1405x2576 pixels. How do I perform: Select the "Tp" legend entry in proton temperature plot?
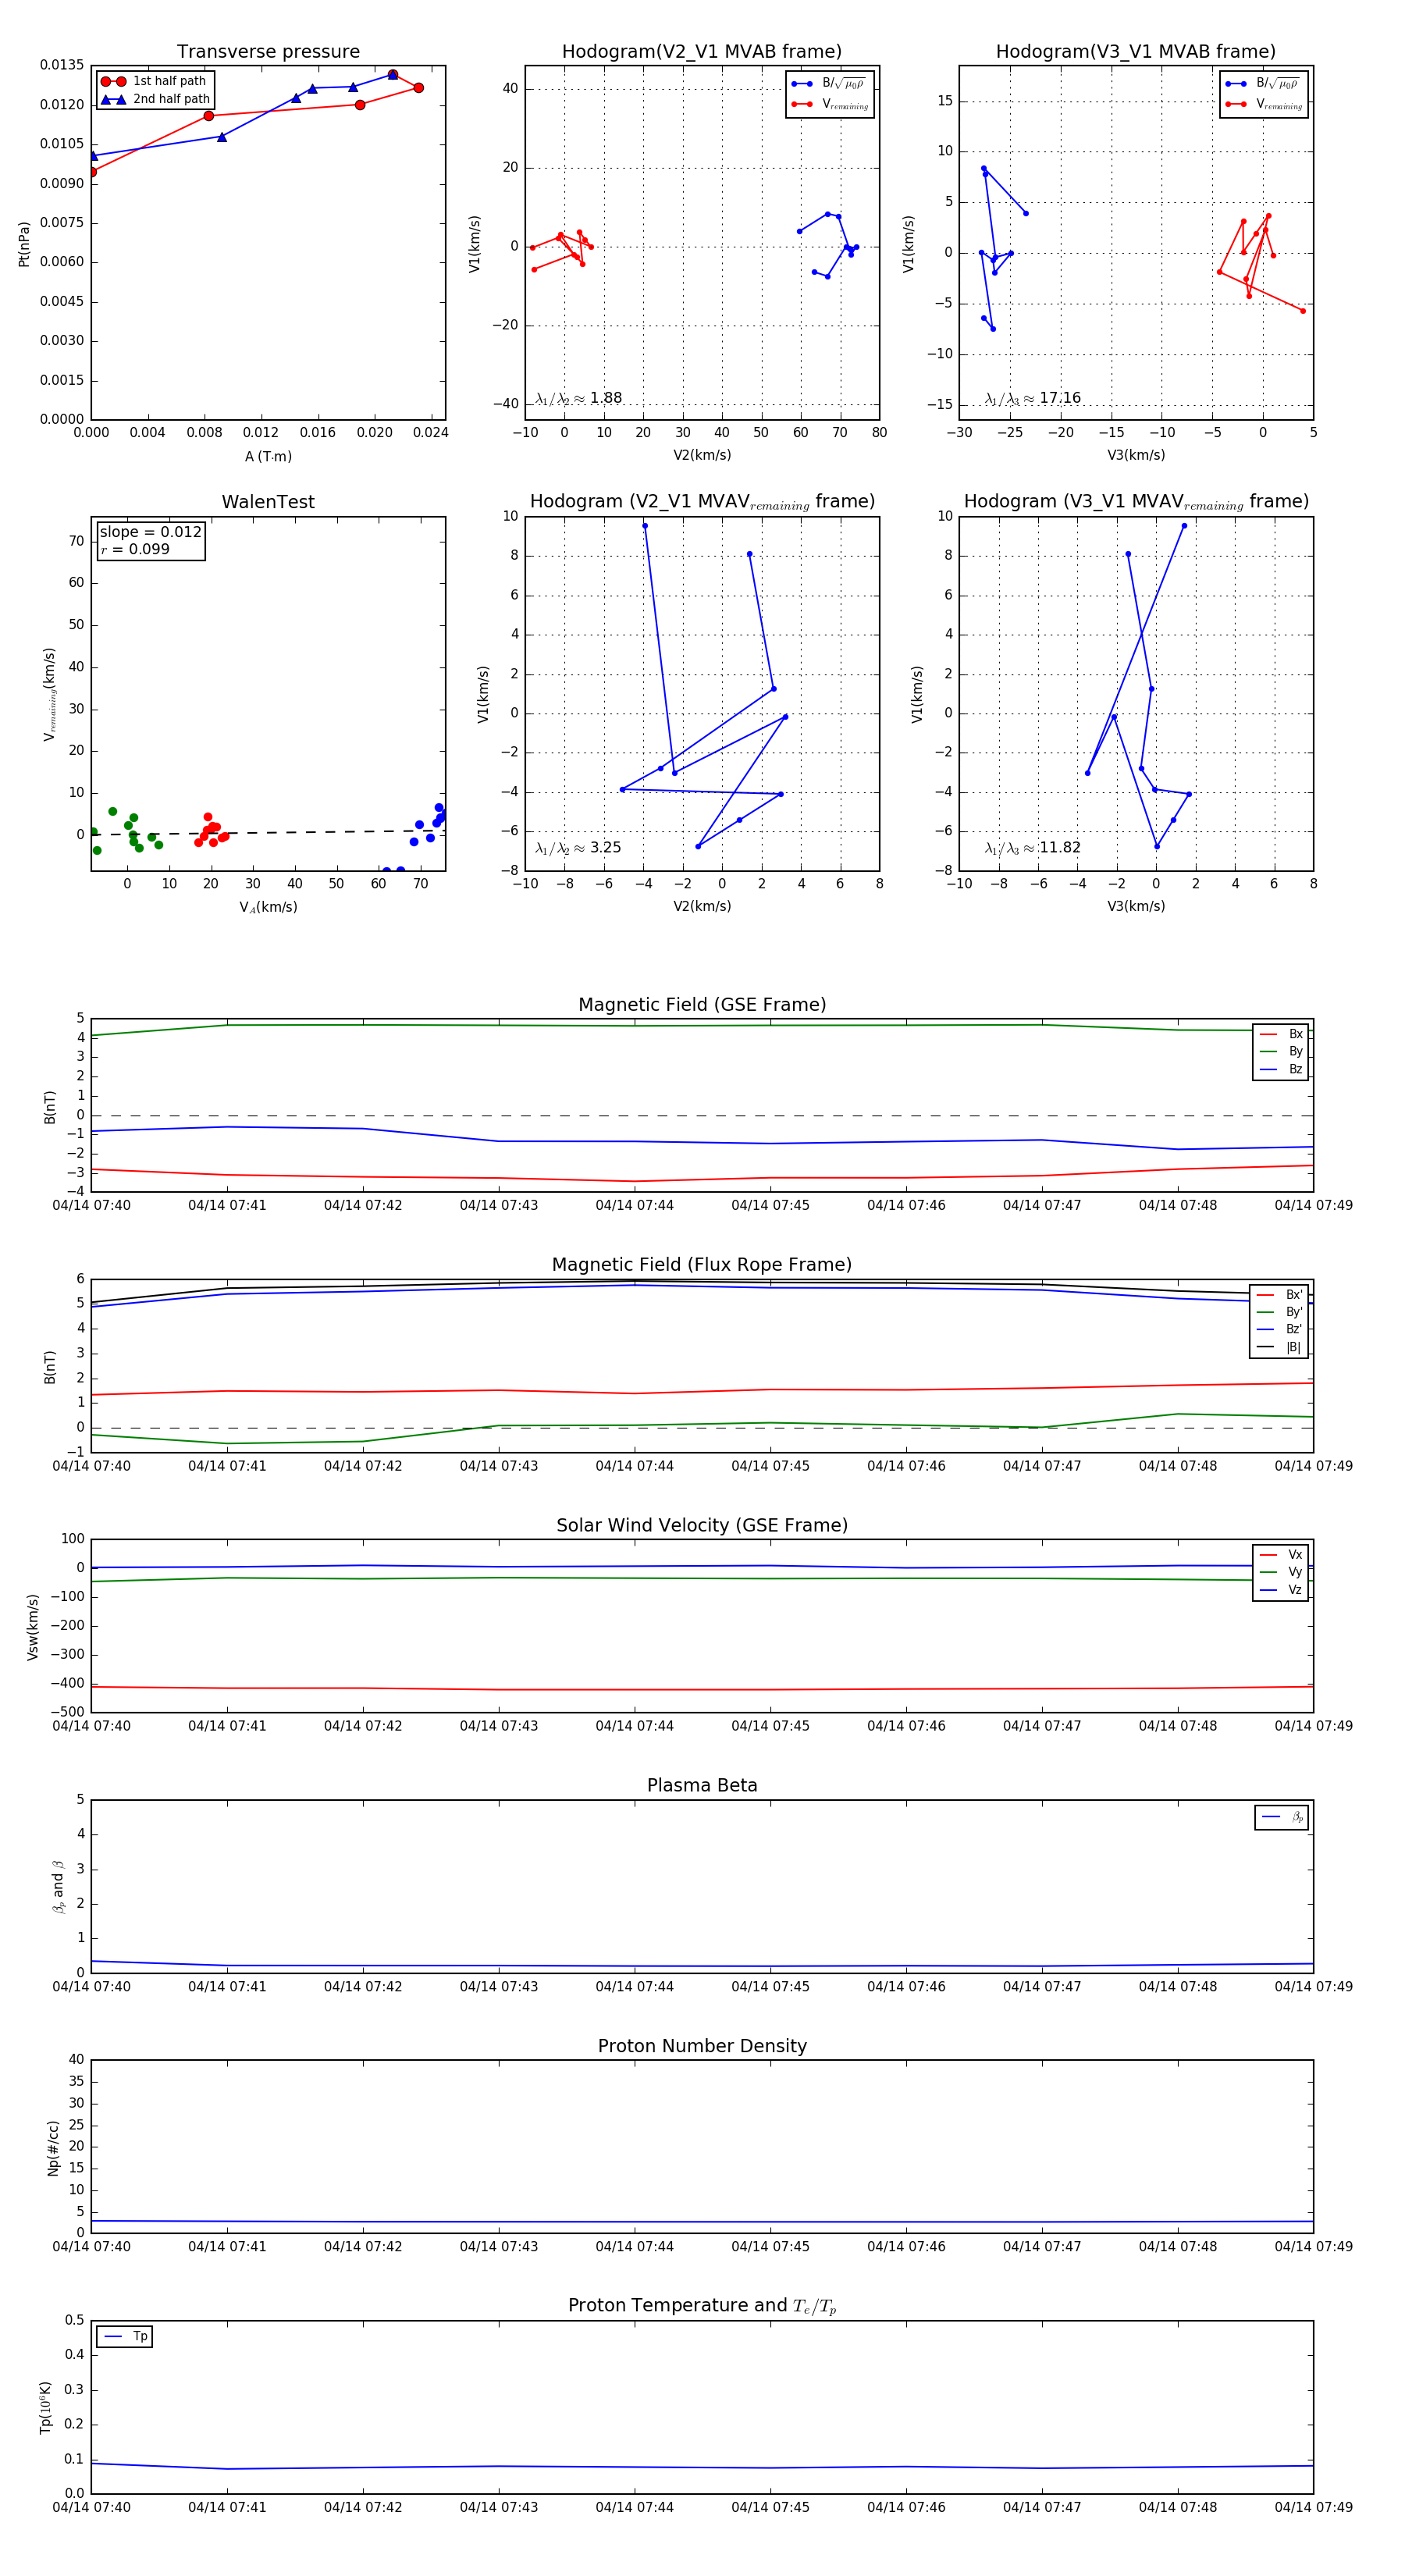pos(125,2336)
